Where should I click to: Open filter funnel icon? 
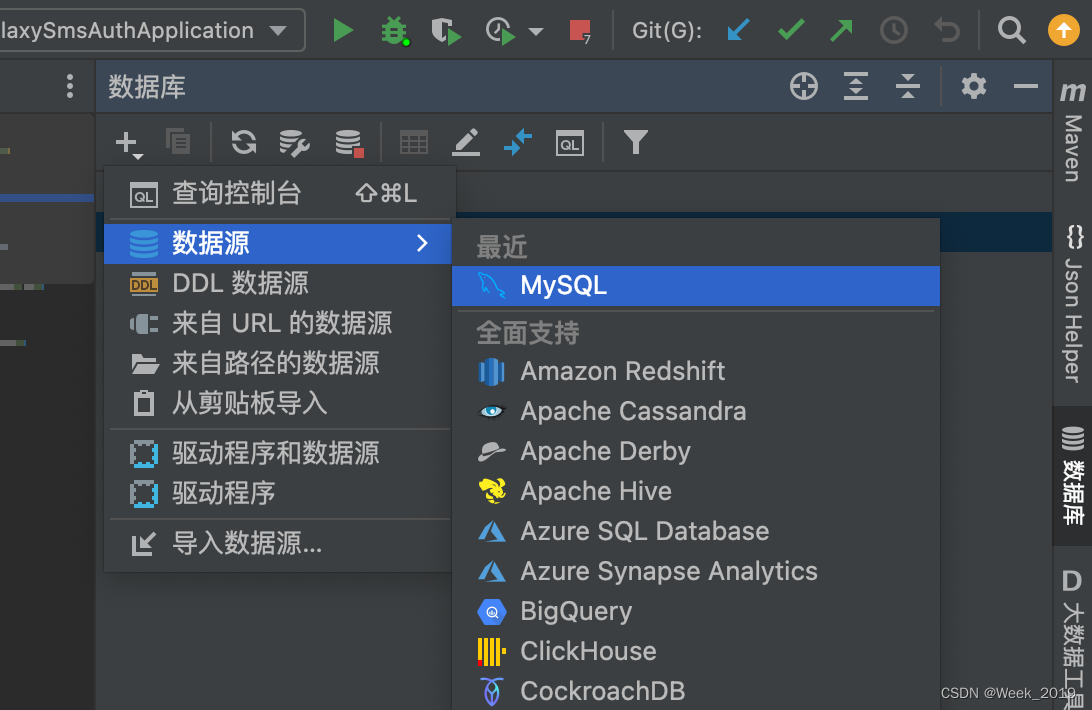pyautogui.click(x=636, y=142)
